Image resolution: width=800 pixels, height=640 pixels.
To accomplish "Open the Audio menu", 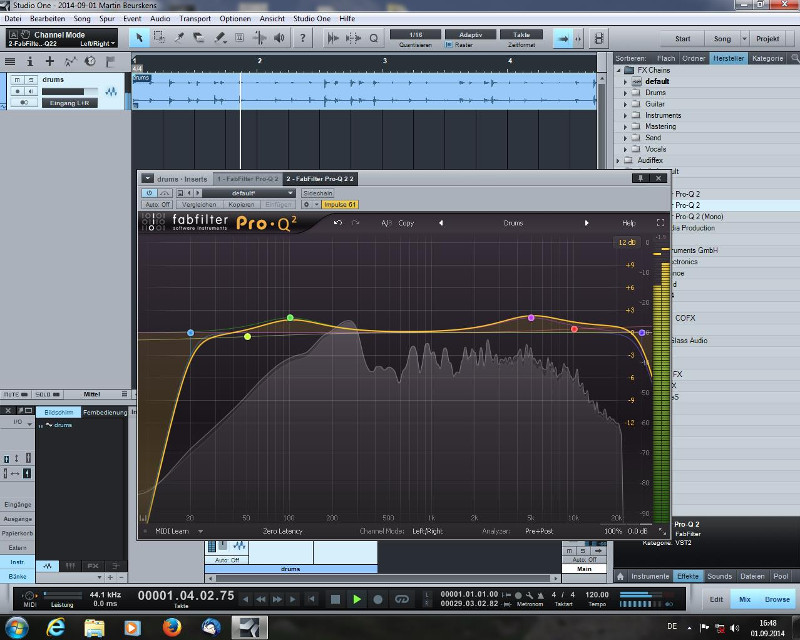I will pos(160,18).
